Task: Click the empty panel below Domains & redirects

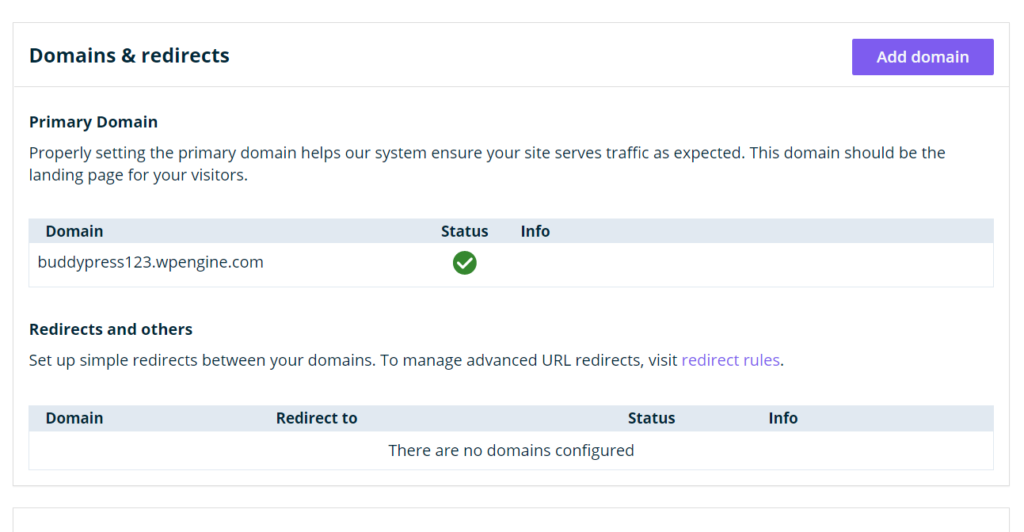Action: pyautogui.click(x=511, y=520)
